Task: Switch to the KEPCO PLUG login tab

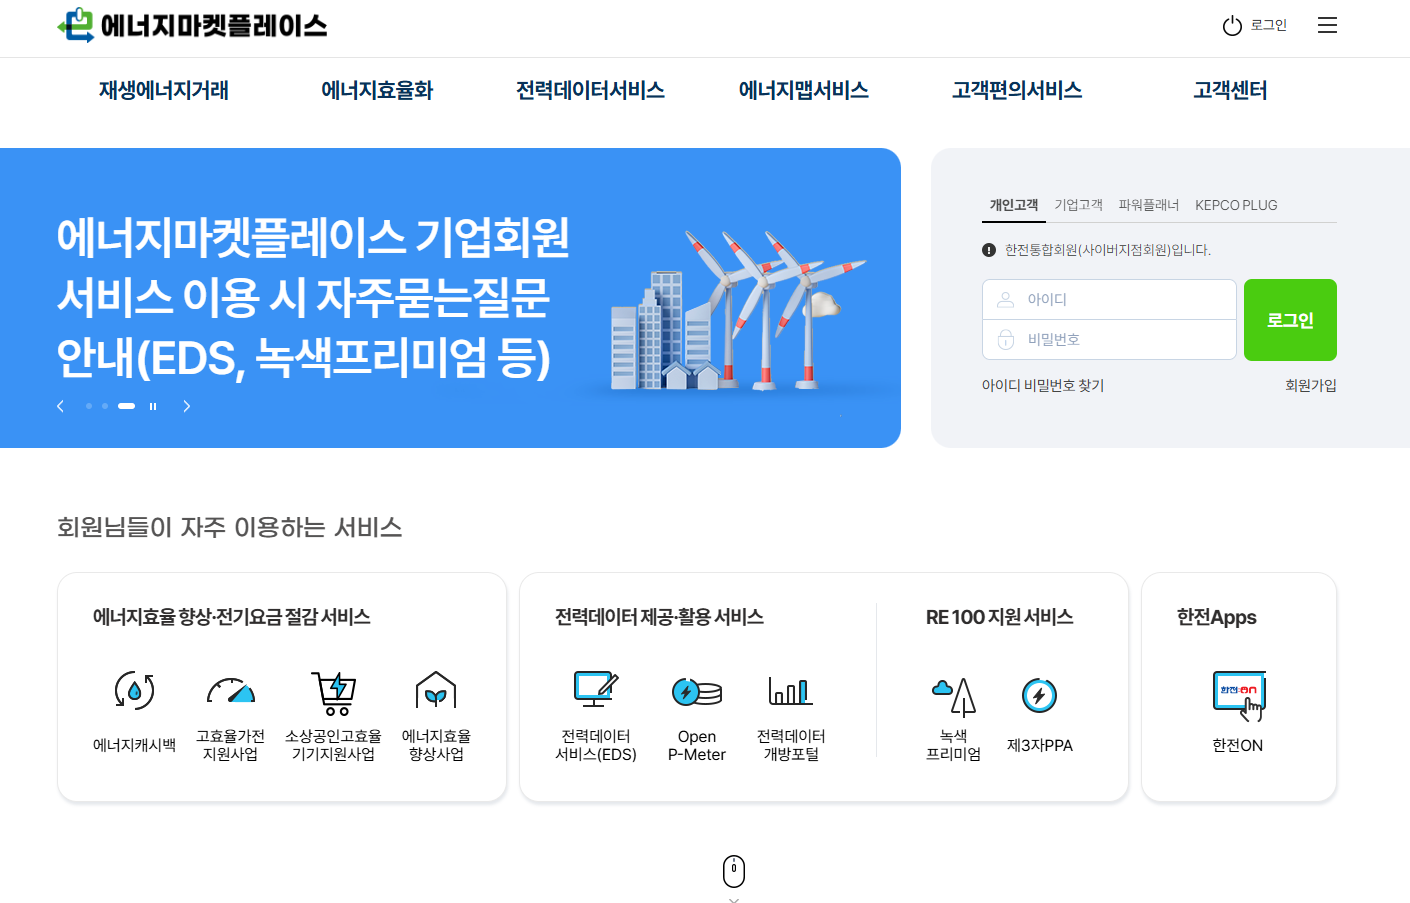Action: click(x=1236, y=205)
